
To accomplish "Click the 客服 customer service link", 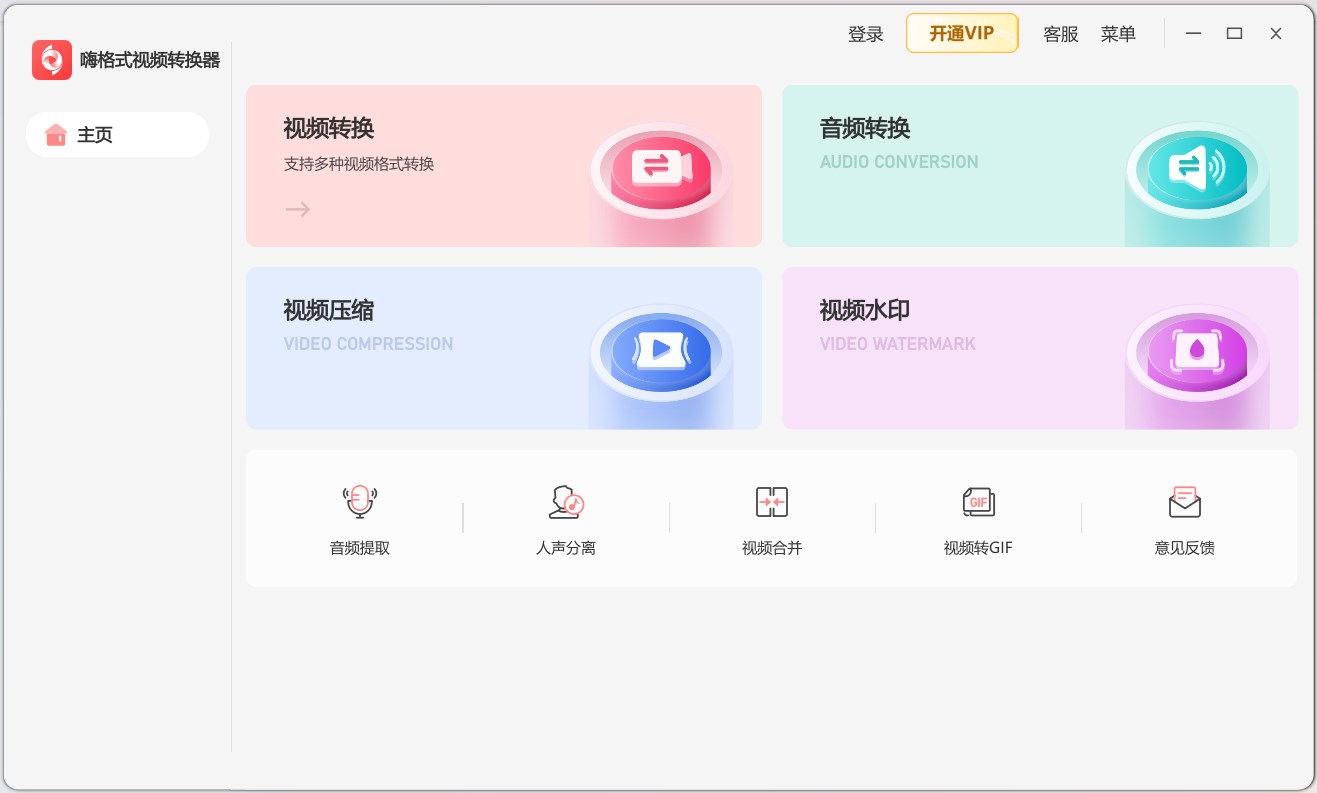I will [1060, 34].
